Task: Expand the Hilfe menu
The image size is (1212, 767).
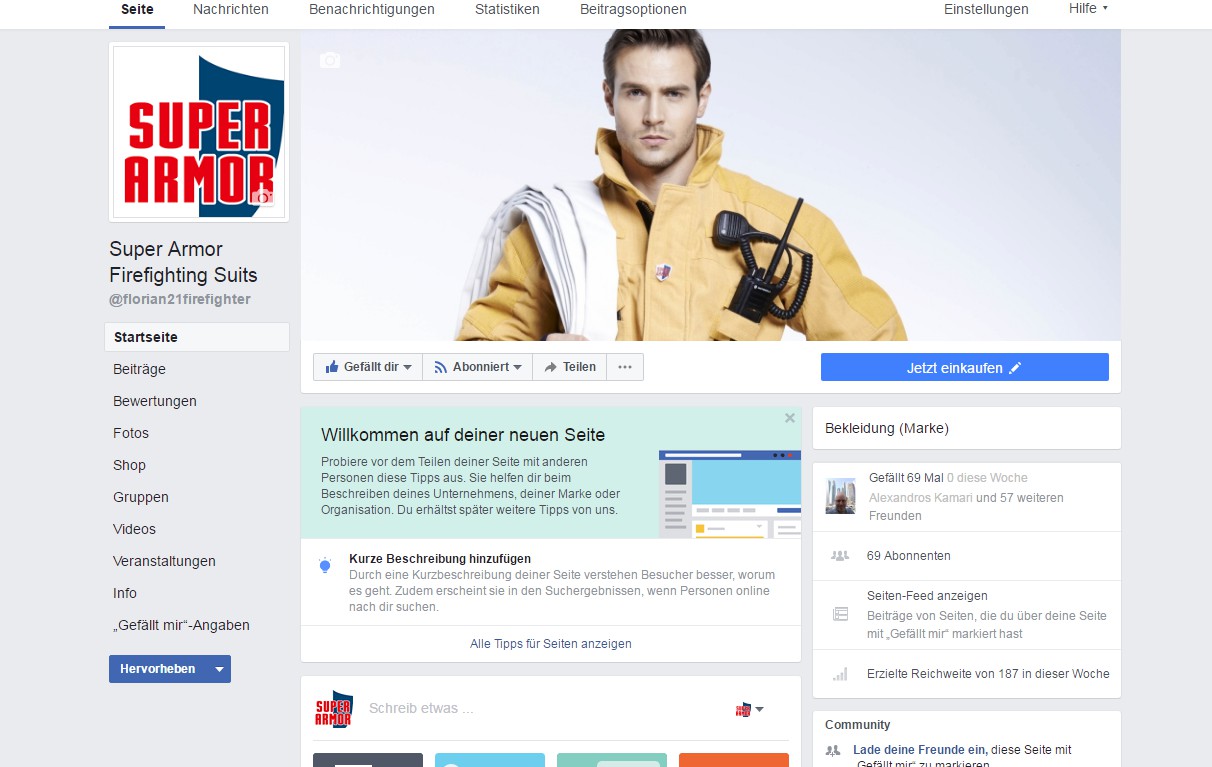Action: (1088, 9)
